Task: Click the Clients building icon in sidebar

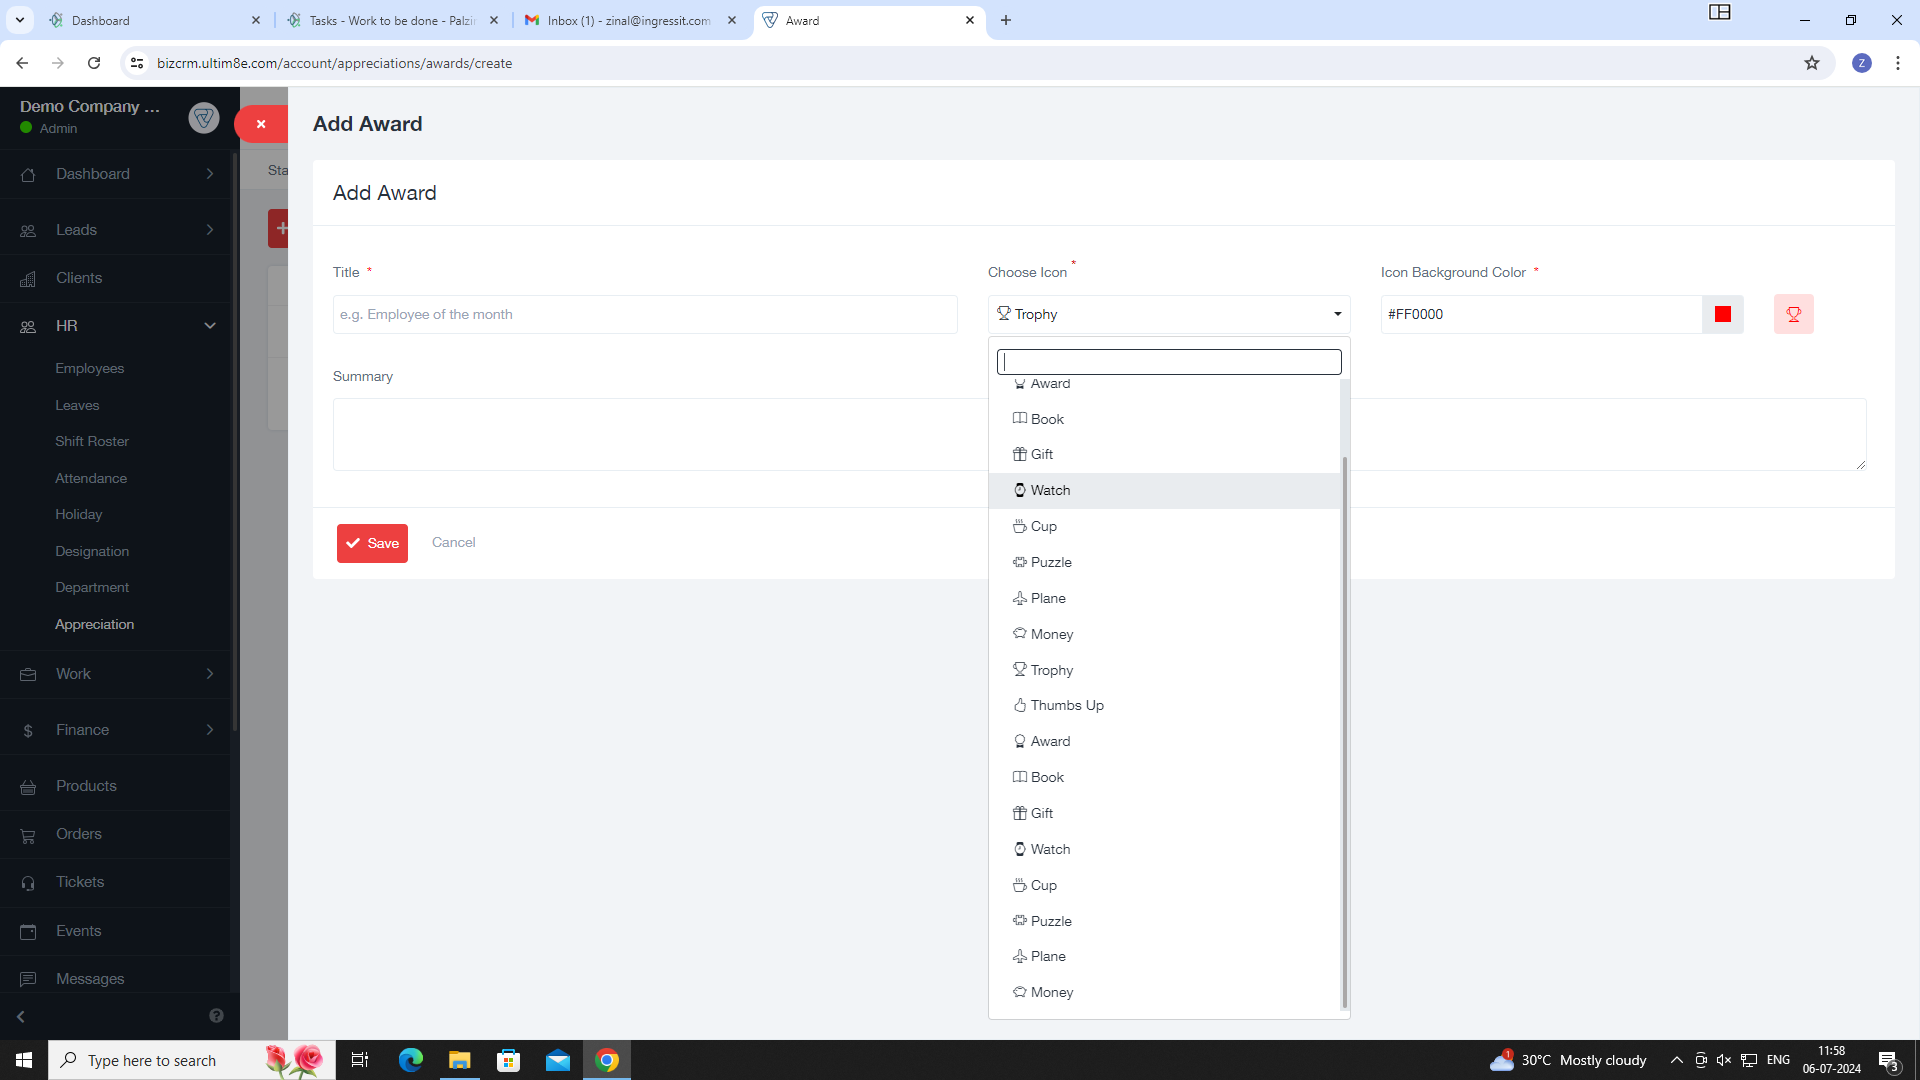Action: click(x=28, y=278)
